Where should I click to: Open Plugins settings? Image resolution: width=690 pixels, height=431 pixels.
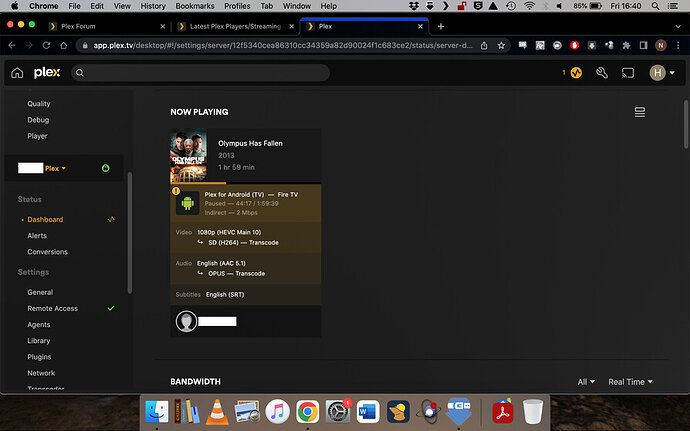[x=39, y=357]
